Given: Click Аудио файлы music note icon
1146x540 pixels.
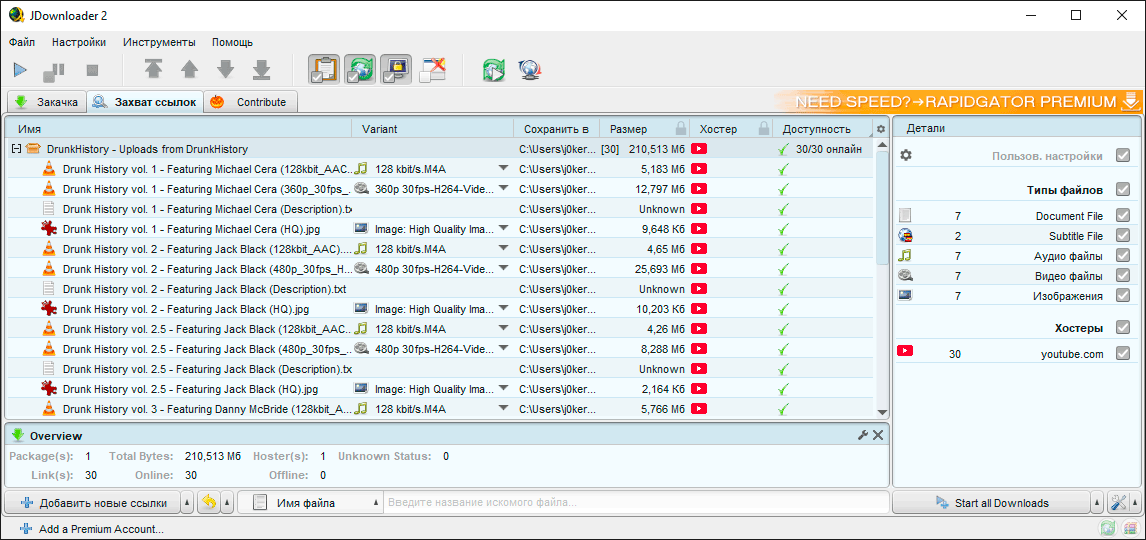Looking at the screenshot, I should (905, 256).
